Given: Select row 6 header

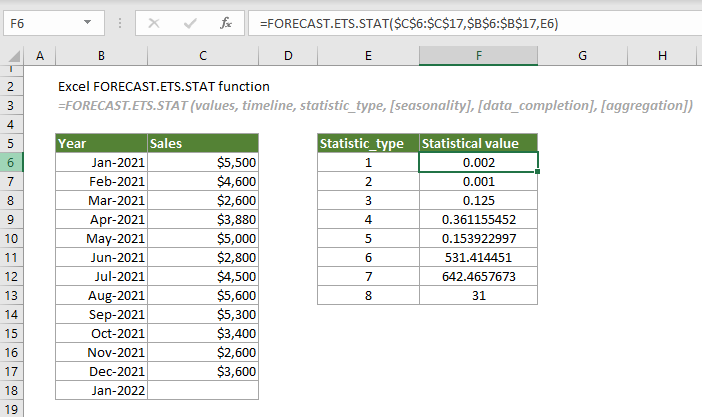Looking at the screenshot, I should (11, 162).
